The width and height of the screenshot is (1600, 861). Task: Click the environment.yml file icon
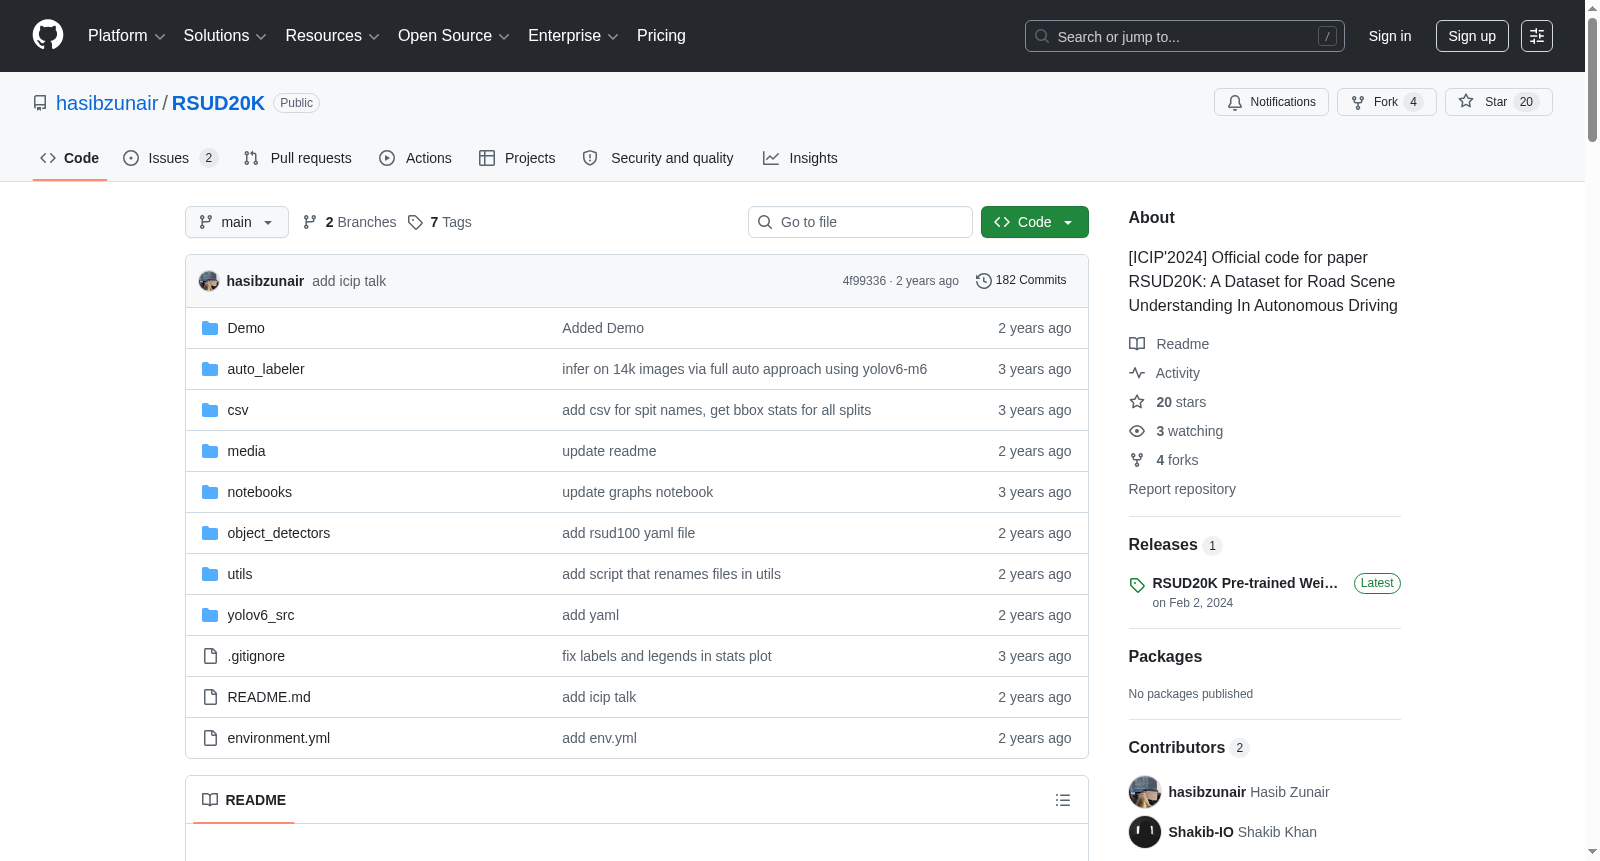point(210,738)
